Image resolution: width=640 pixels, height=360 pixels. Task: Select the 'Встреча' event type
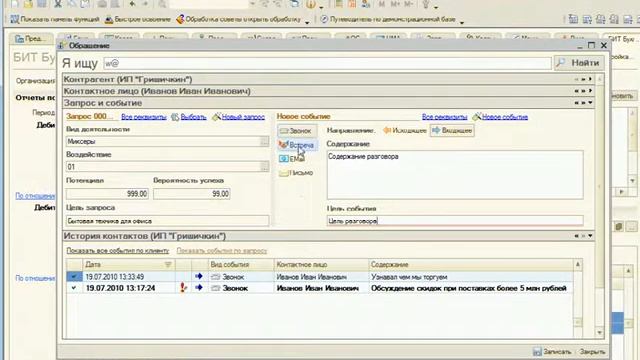[297, 145]
